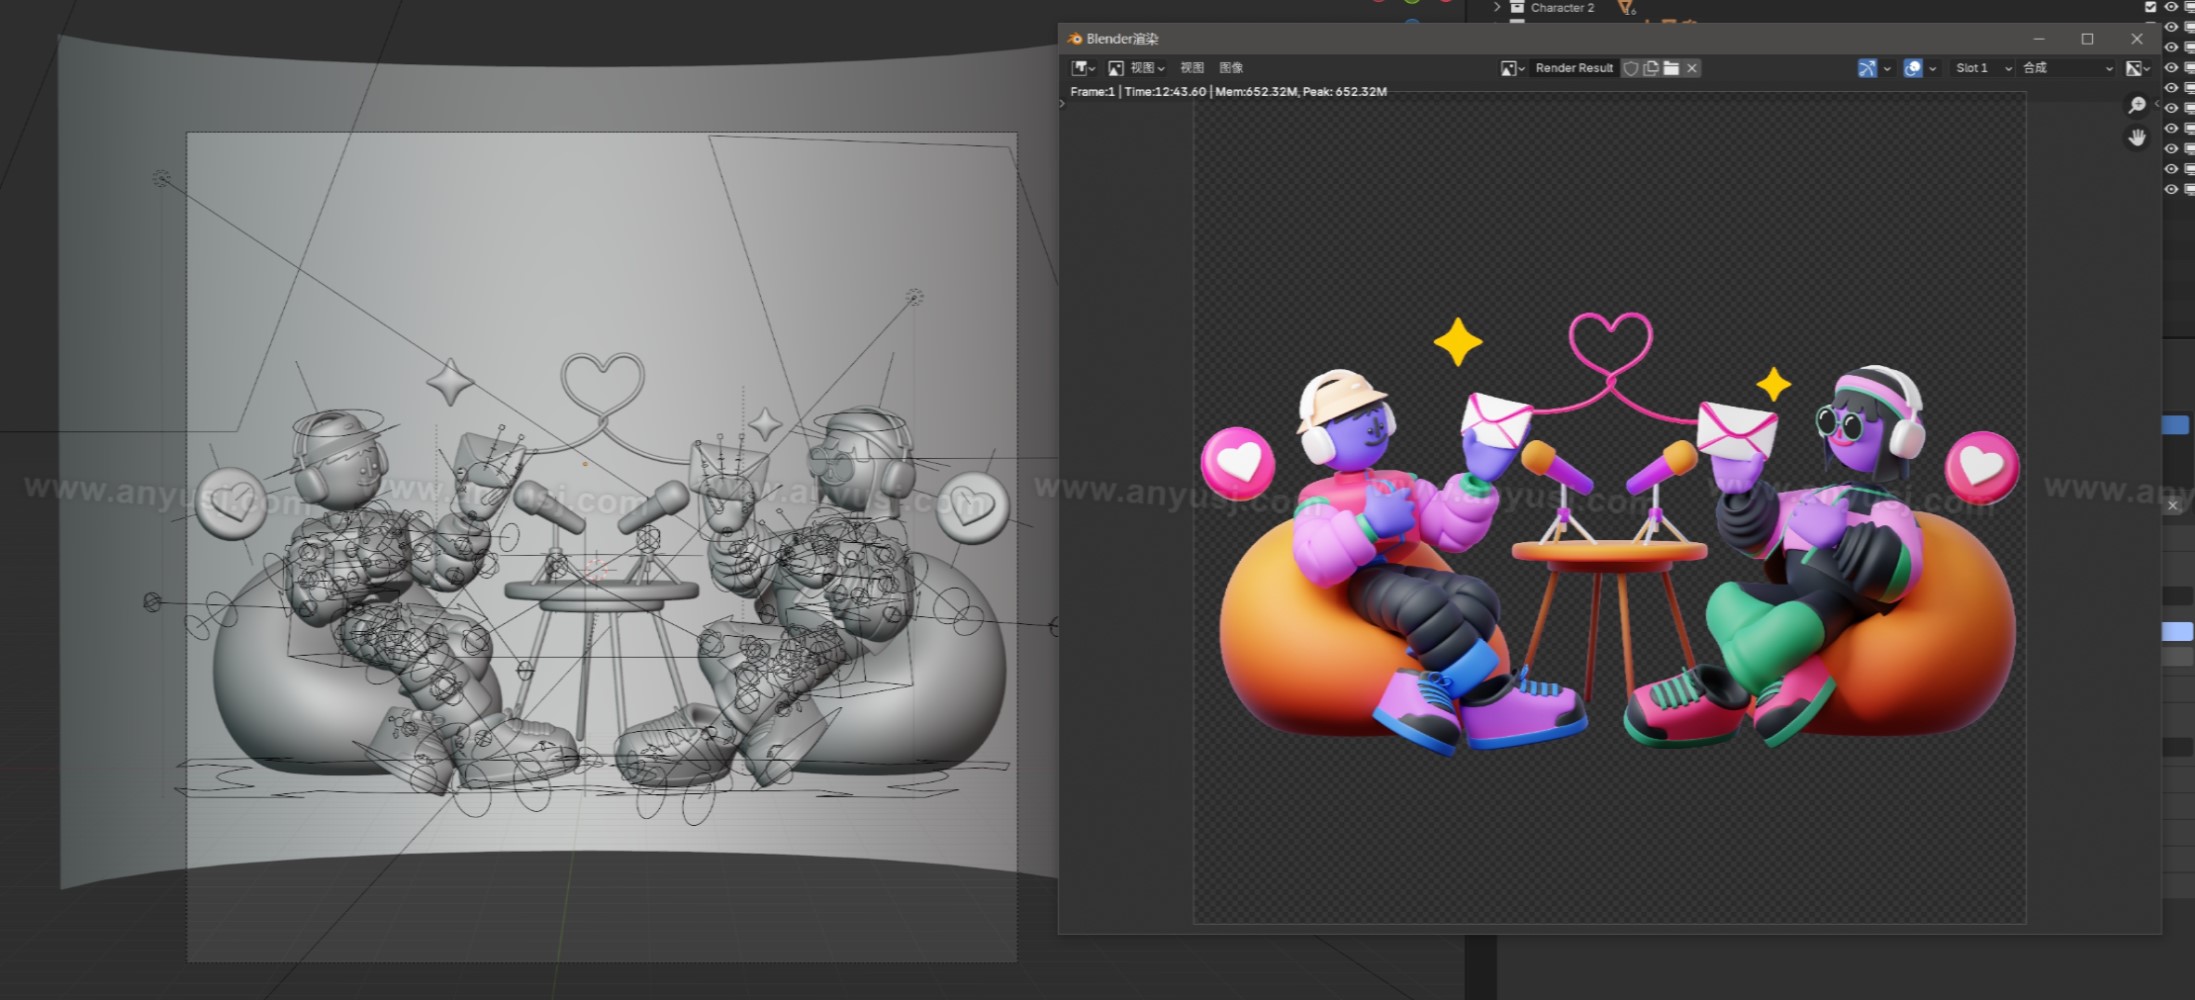Toggle gizmo display in render window

coord(1867,68)
